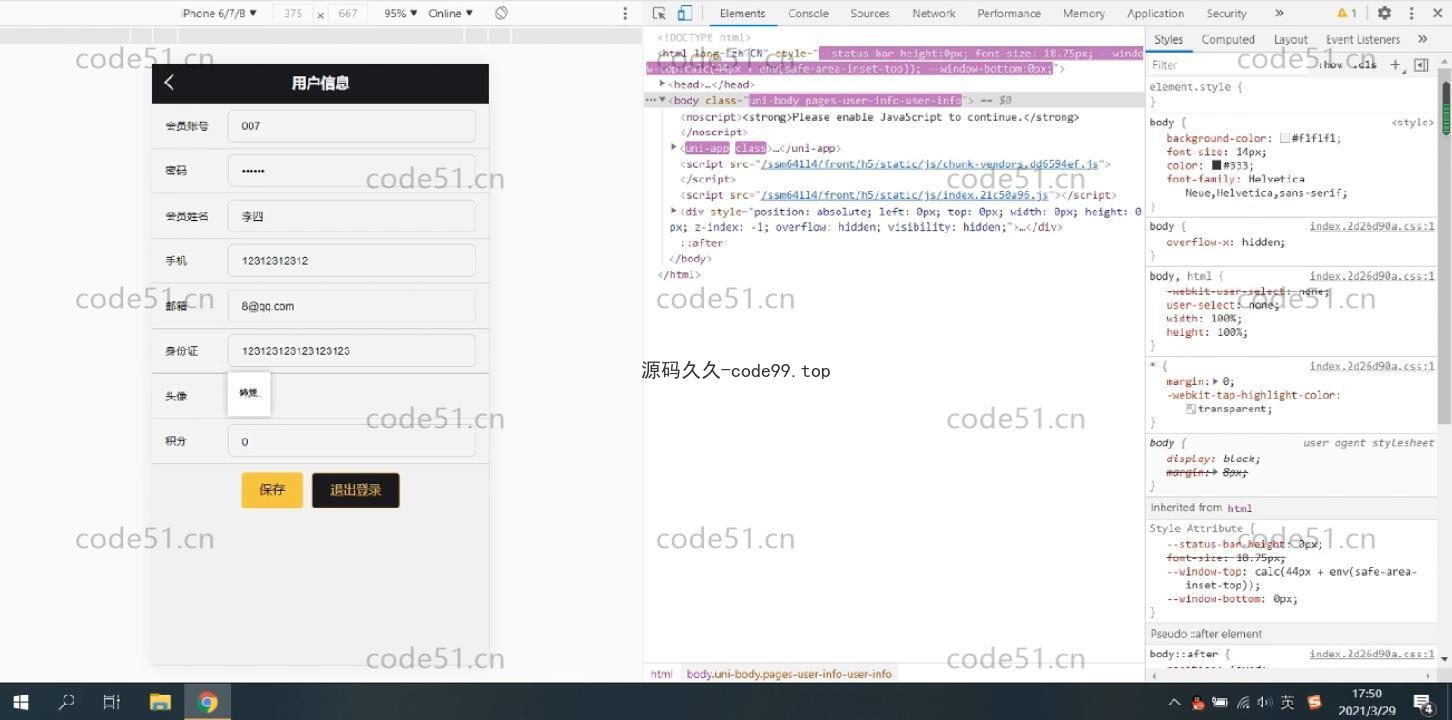Image resolution: width=1452 pixels, height=720 pixels.
Task: Open the Online throttling dropdown
Action: coord(451,13)
